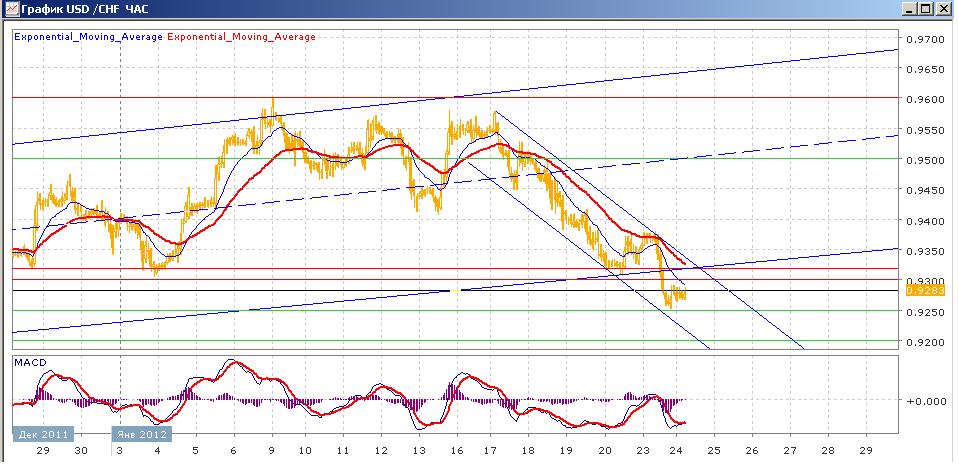Click the 0.9450 price axis label

pos(925,190)
